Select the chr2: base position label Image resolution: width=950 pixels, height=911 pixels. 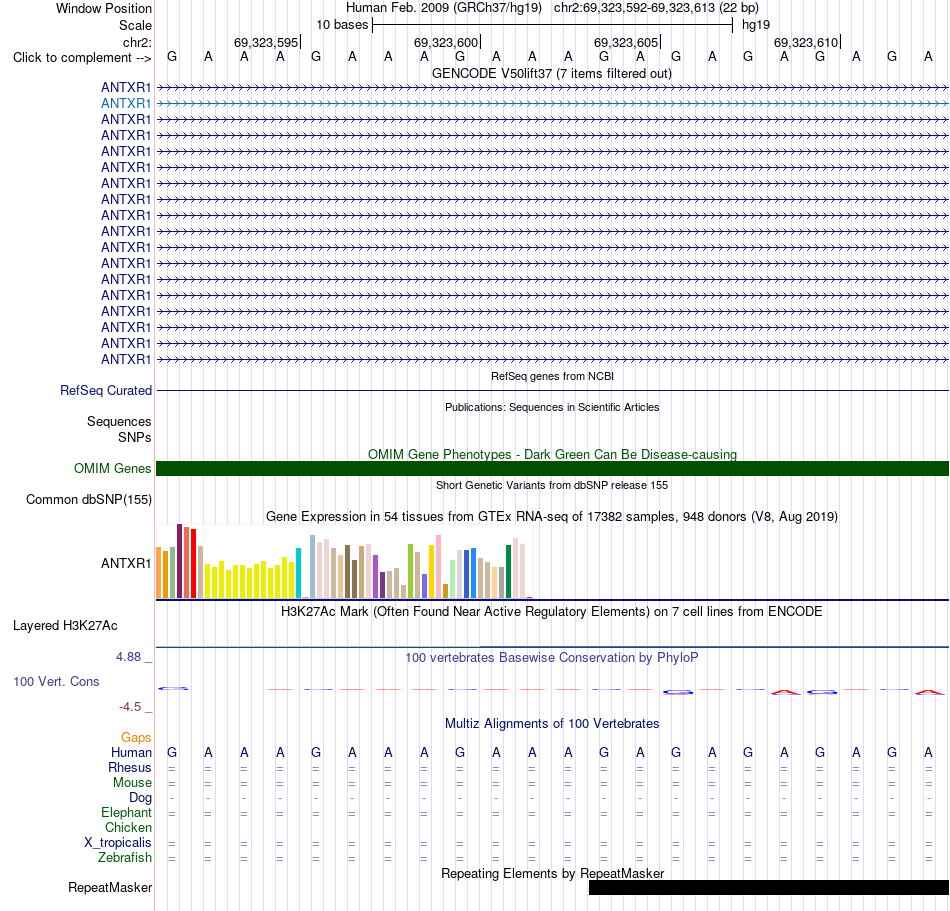point(137,42)
